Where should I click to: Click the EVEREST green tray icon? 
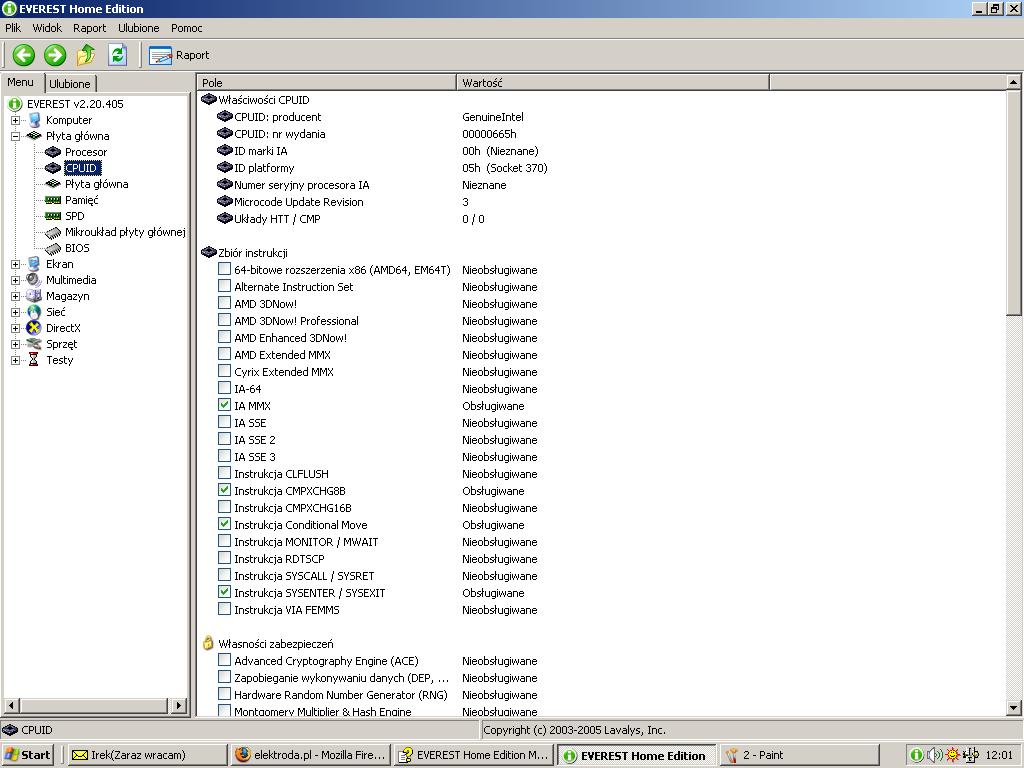pos(917,755)
